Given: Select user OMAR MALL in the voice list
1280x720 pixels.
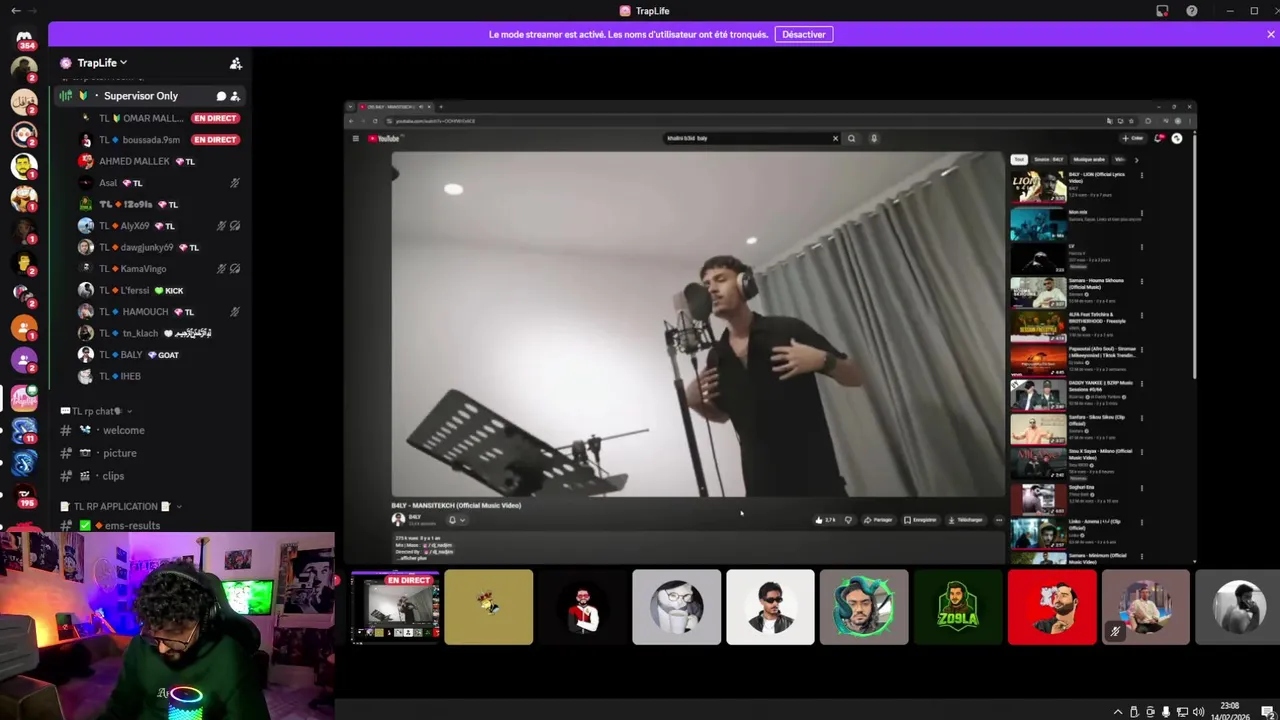Looking at the screenshot, I should point(141,118).
